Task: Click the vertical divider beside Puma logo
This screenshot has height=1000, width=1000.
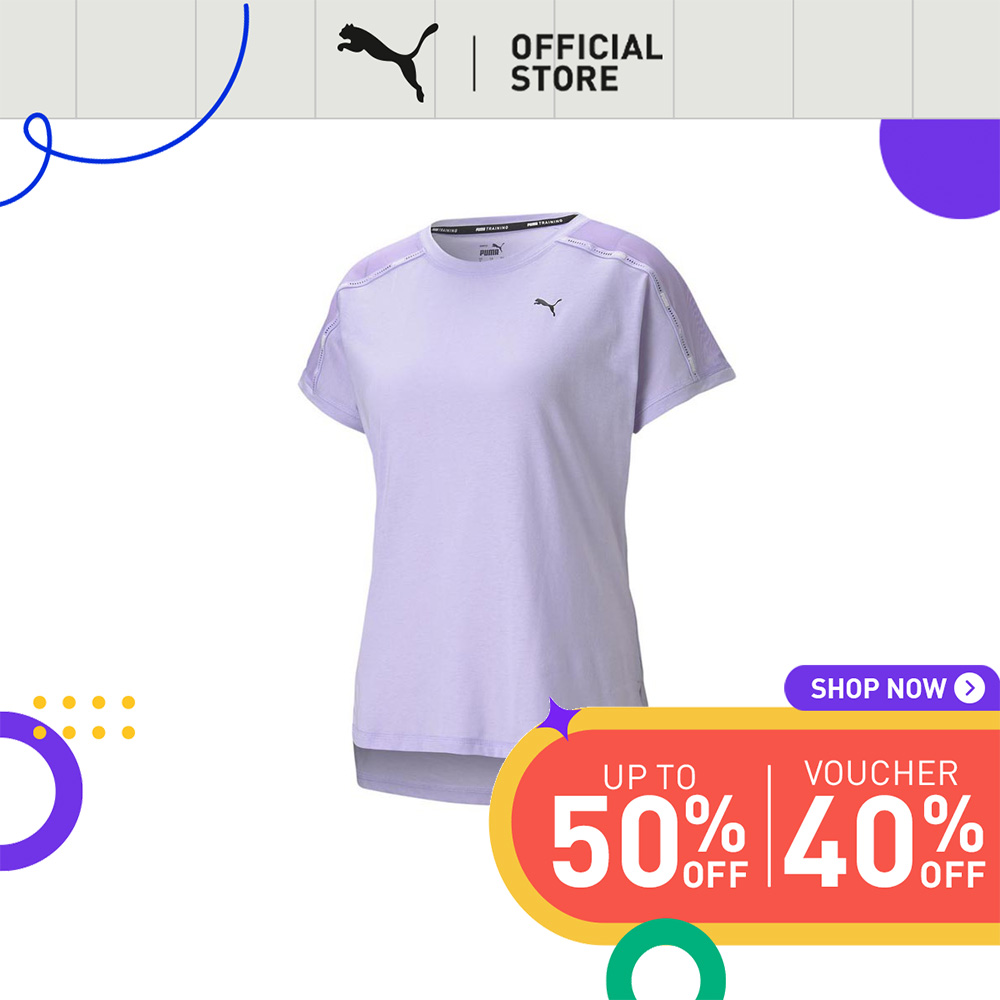Action: pyautogui.click(x=474, y=63)
